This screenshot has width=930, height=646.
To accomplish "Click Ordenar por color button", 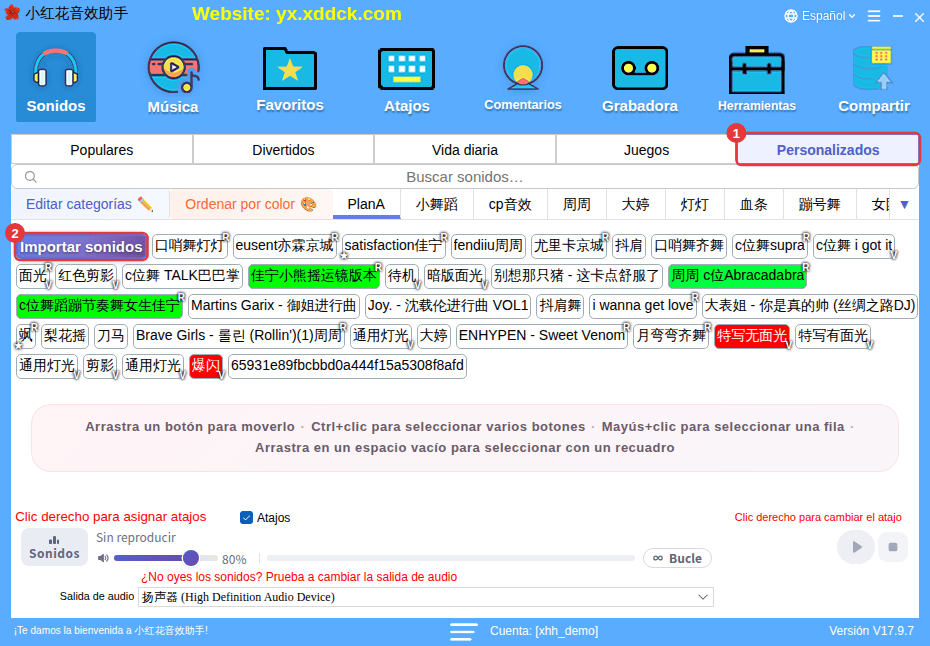I will click(251, 205).
